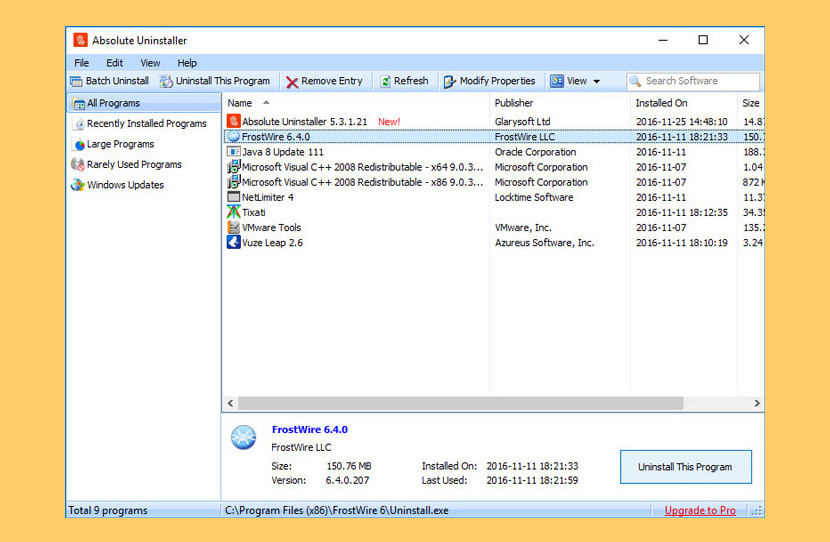Select the NetLimiter 4 row icon
The image size is (830, 542).
[233, 197]
